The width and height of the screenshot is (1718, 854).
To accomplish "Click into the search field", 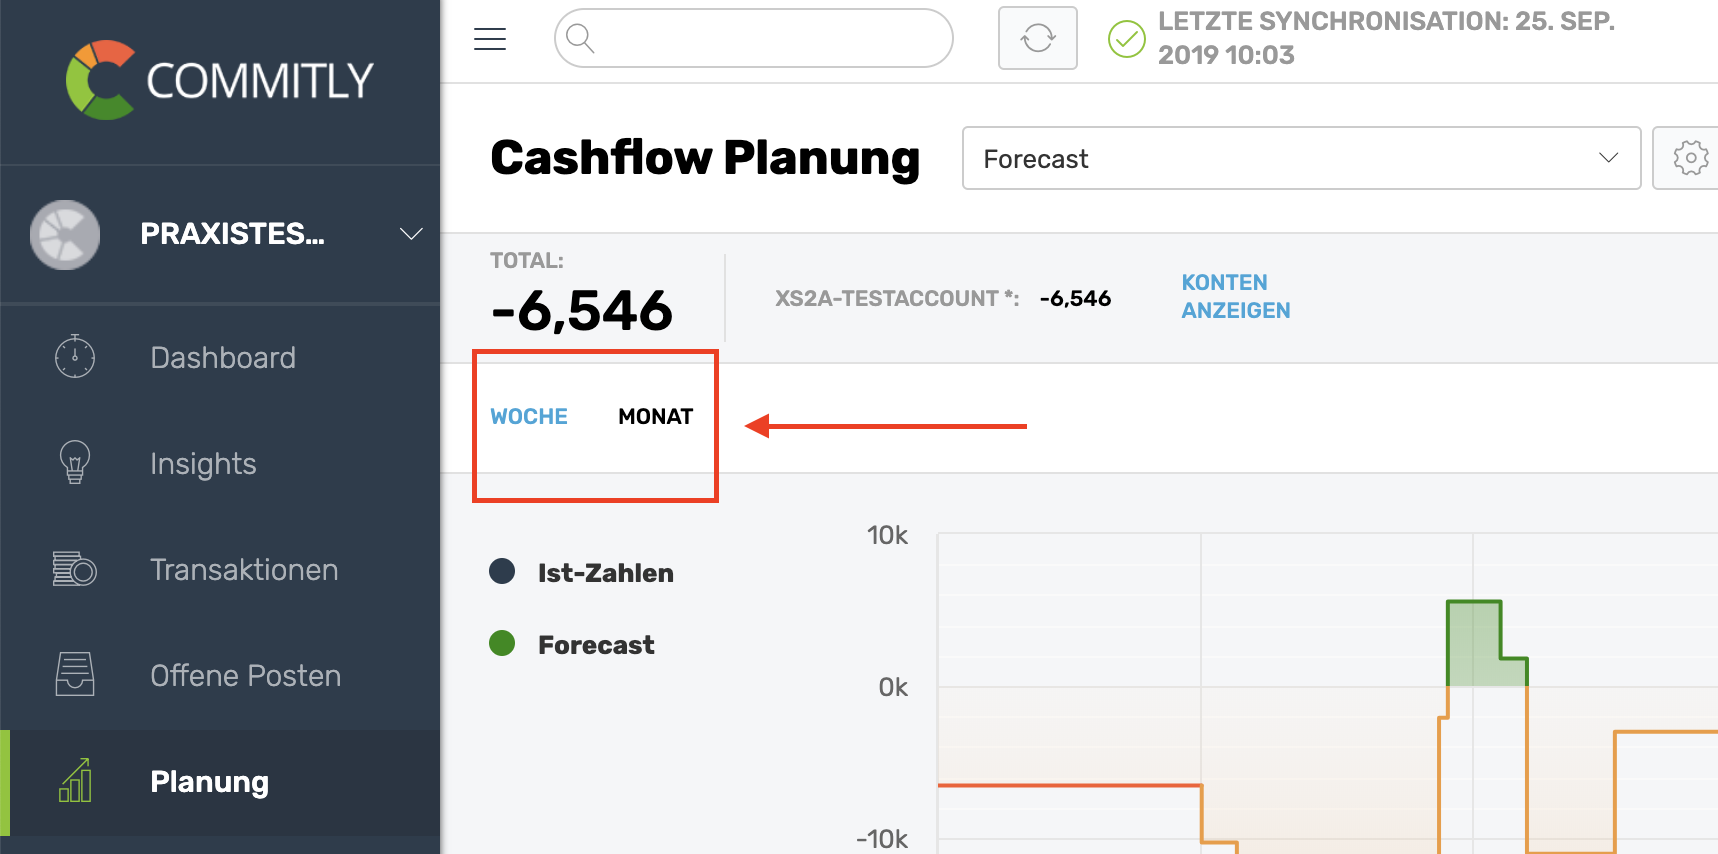I will (x=754, y=38).
